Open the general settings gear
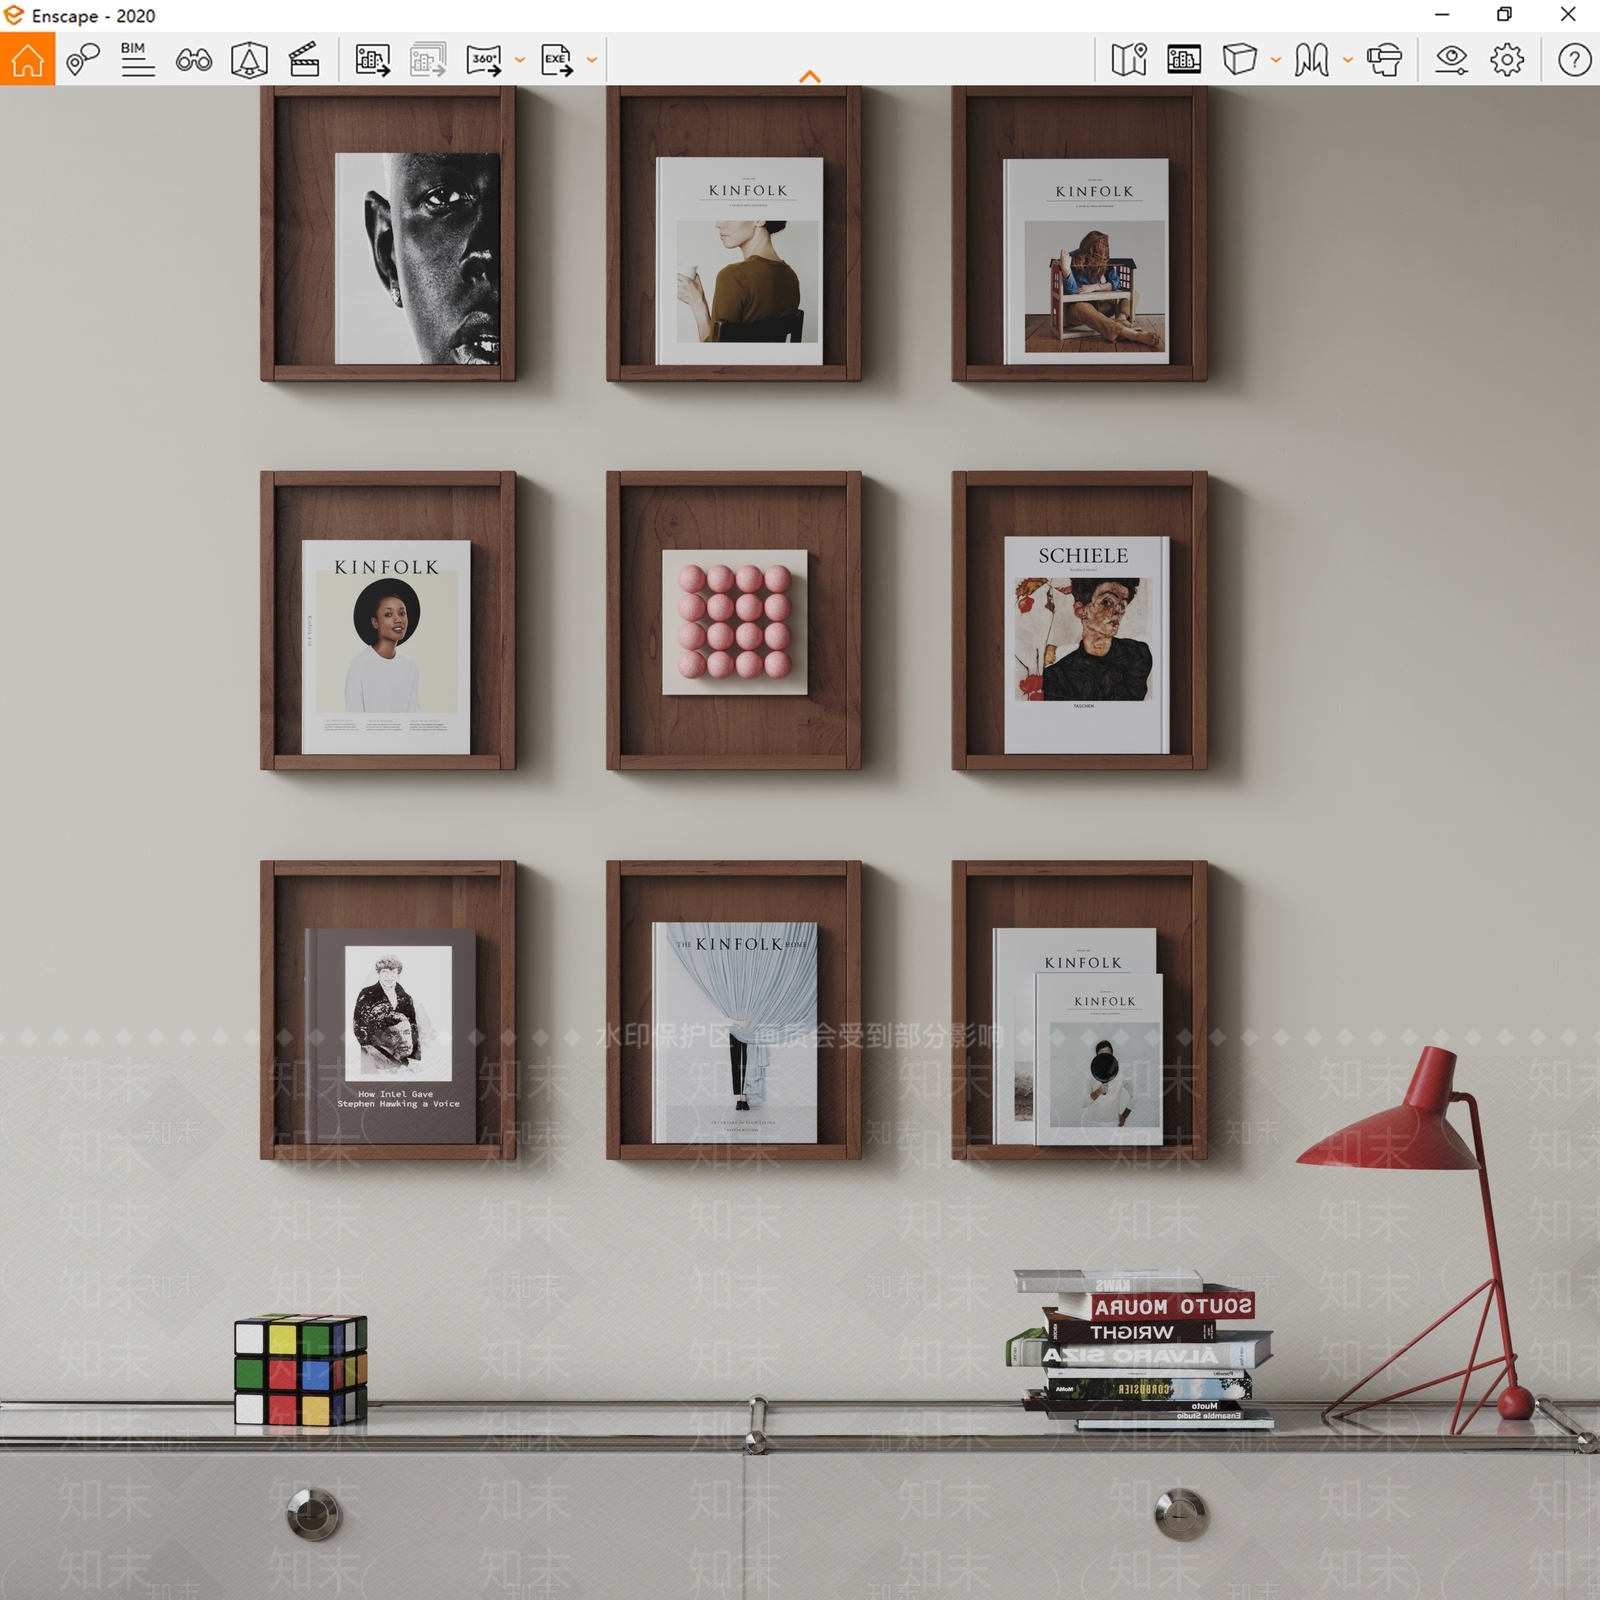Viewport: 1600px width, 1600px height. (x=1507, y=60)
